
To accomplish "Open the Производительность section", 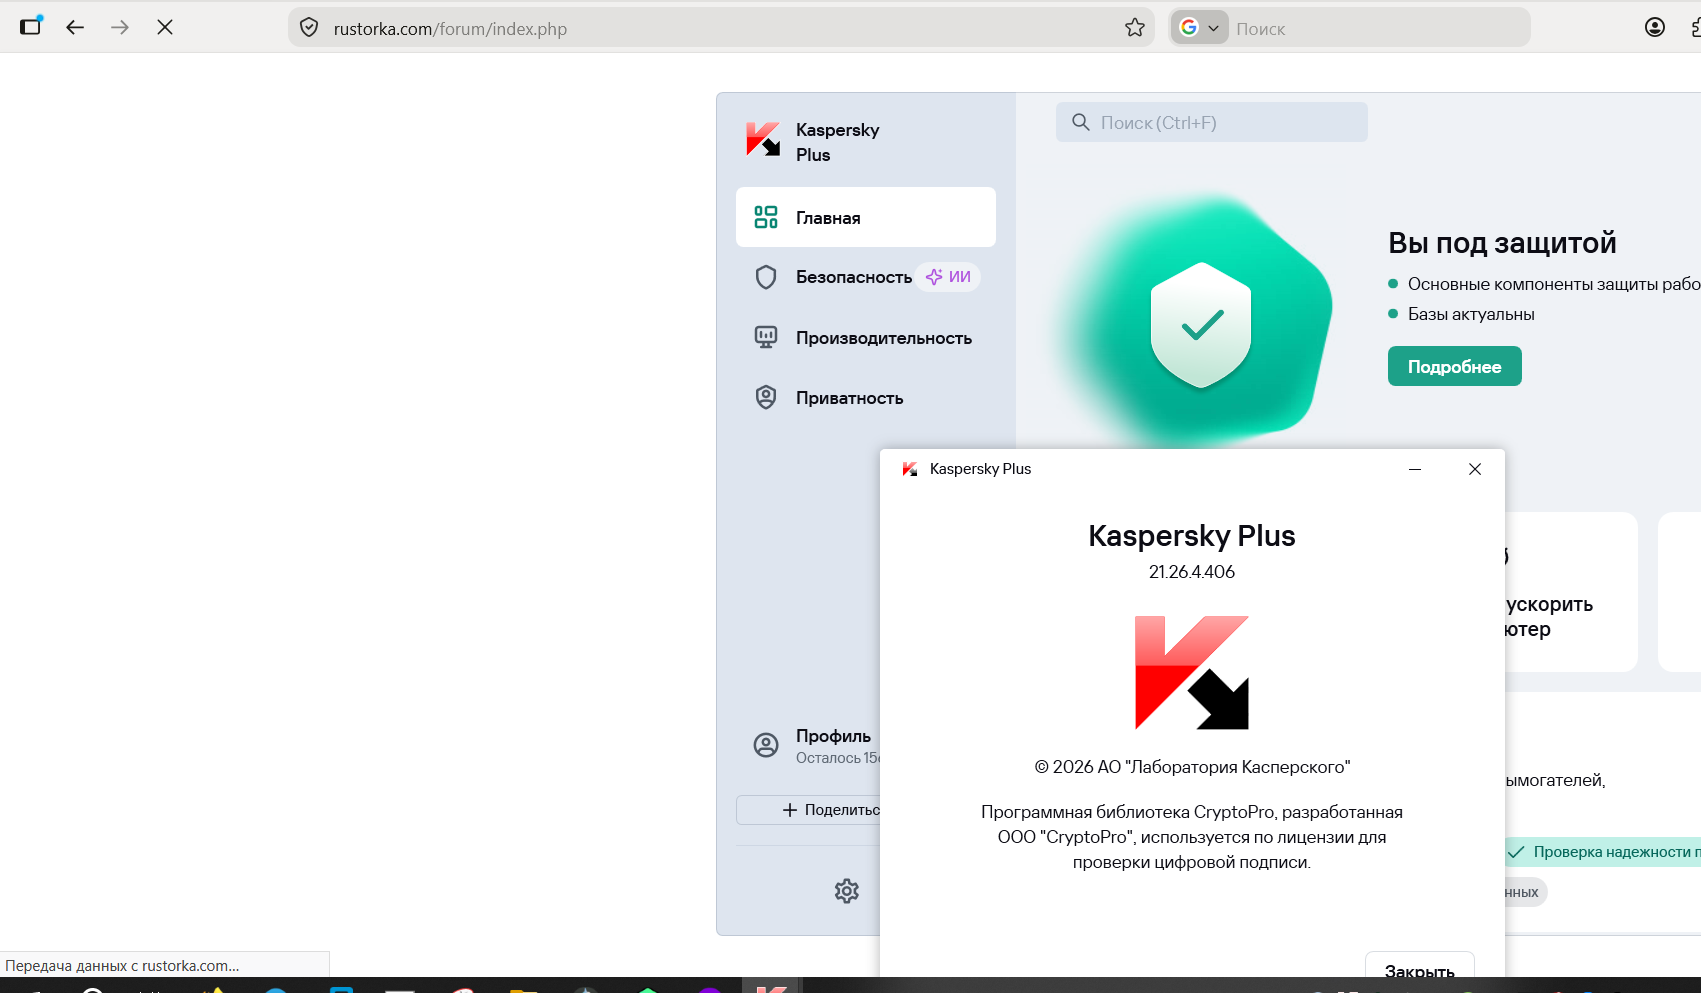I will coord(866,338).
